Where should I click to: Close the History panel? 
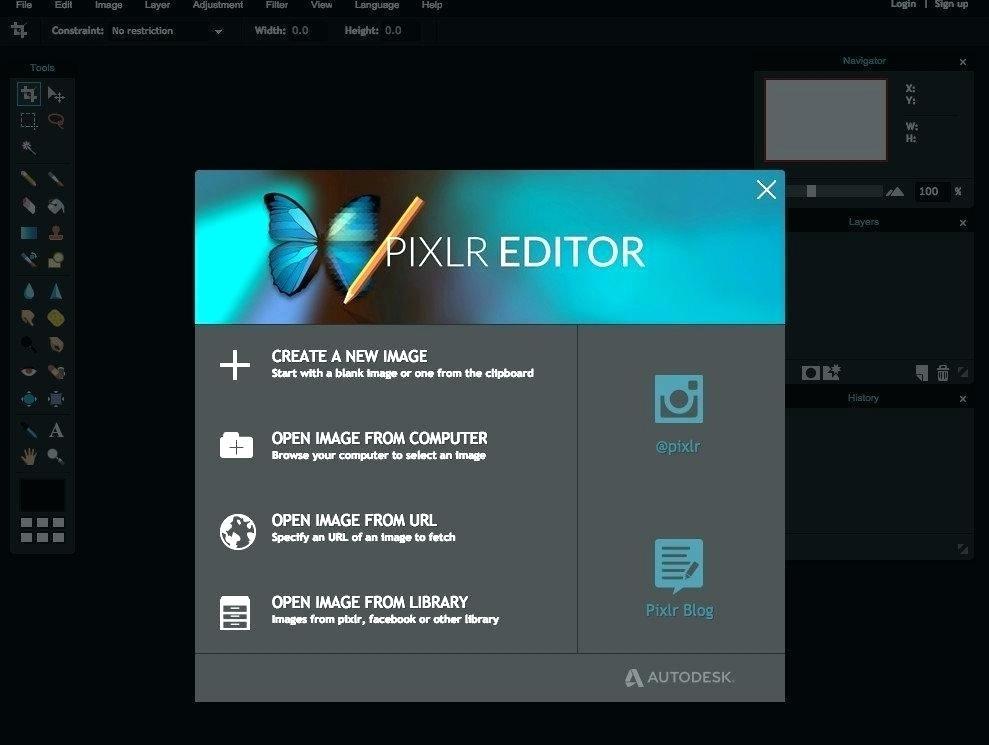[963, 399]
